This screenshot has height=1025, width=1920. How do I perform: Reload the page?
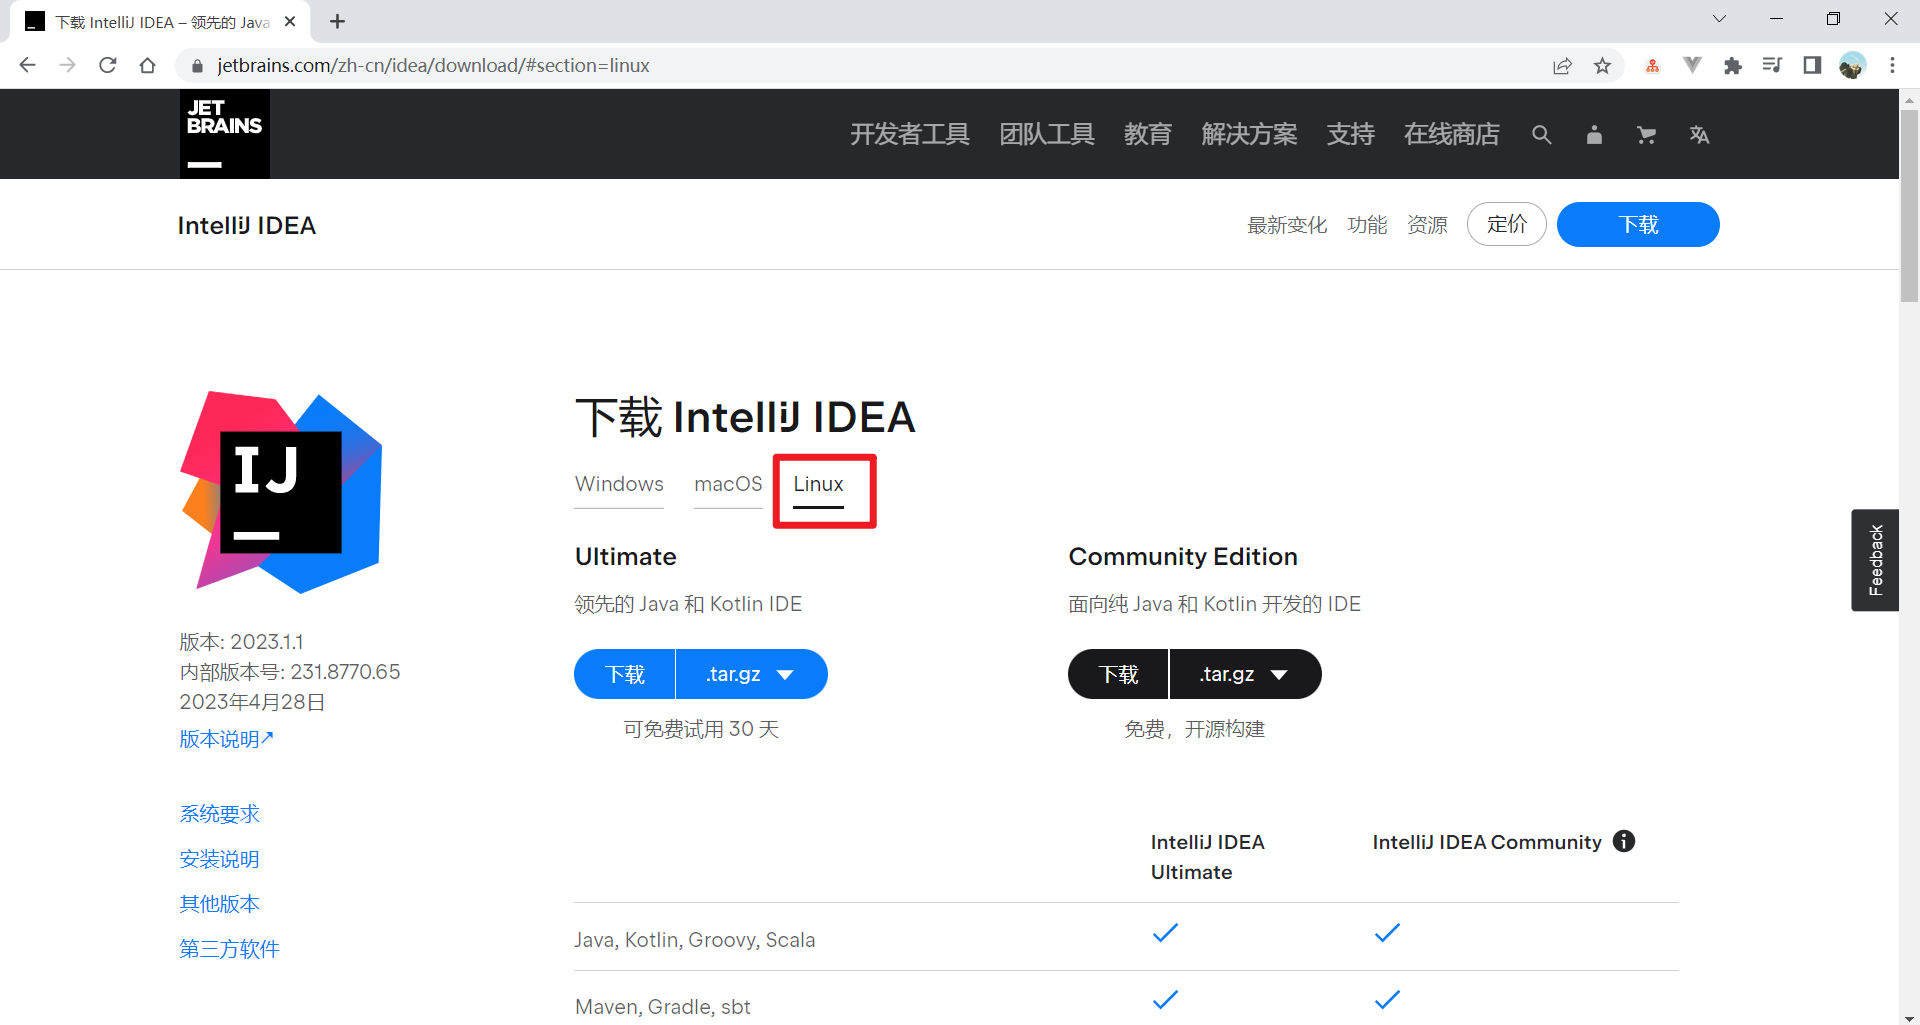(108, 65)
